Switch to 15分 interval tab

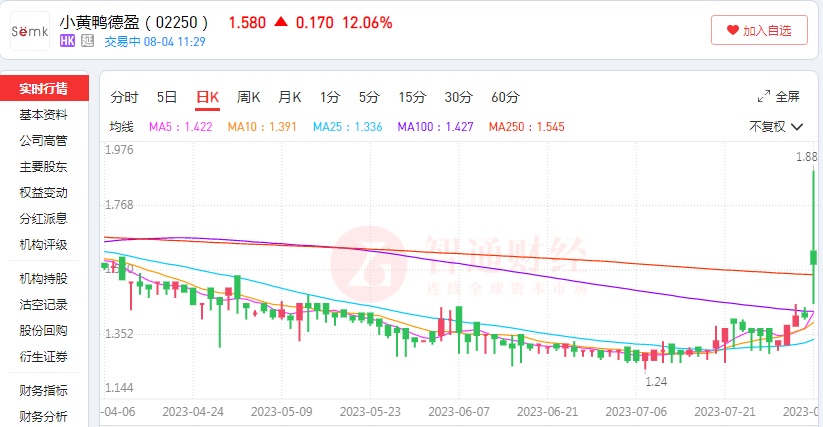pyautogui.click(x=412, y=97)
